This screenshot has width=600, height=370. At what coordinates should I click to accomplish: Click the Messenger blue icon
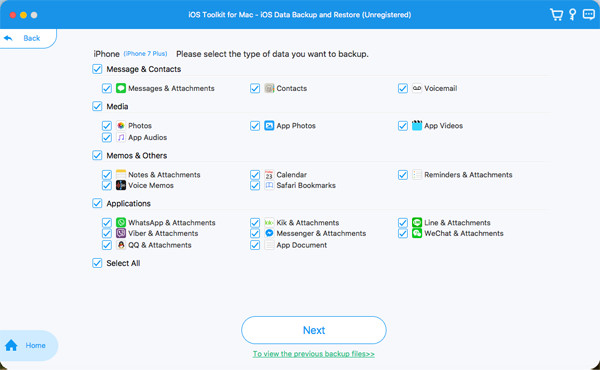click(x=269, y=233)
